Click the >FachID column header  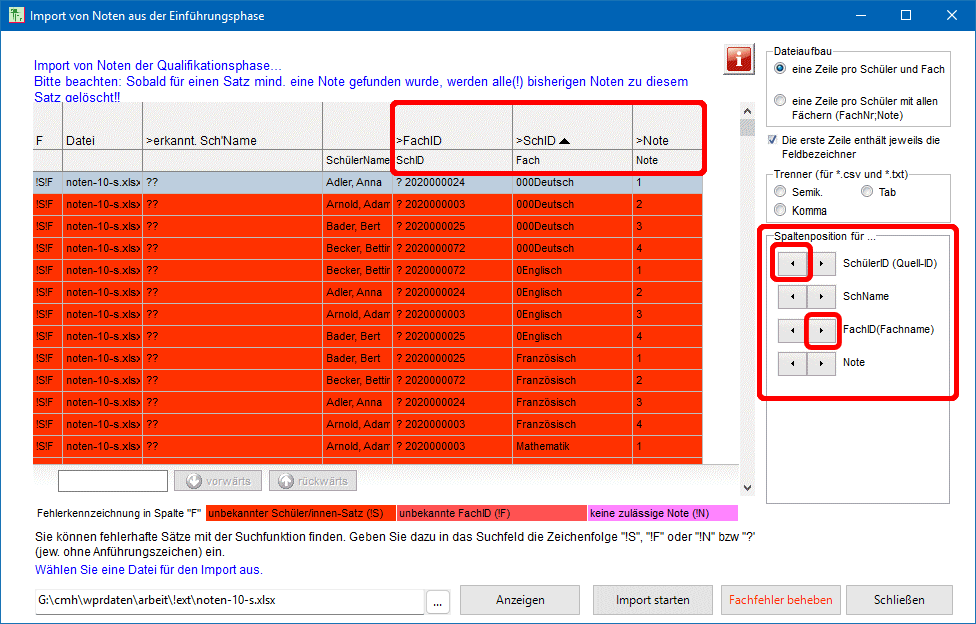click(x=452, y=141)
